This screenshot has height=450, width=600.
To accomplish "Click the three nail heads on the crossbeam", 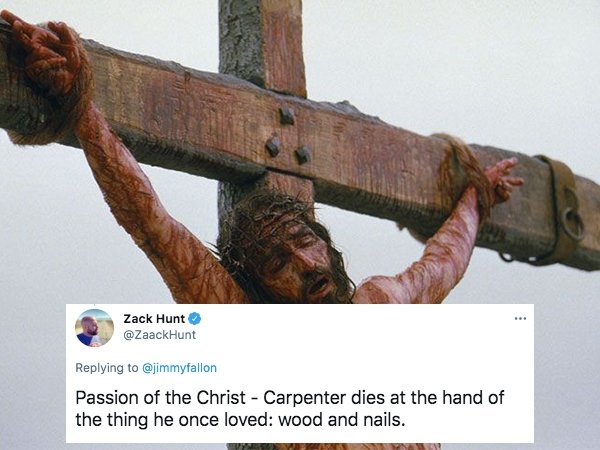I will click(288, 136).
